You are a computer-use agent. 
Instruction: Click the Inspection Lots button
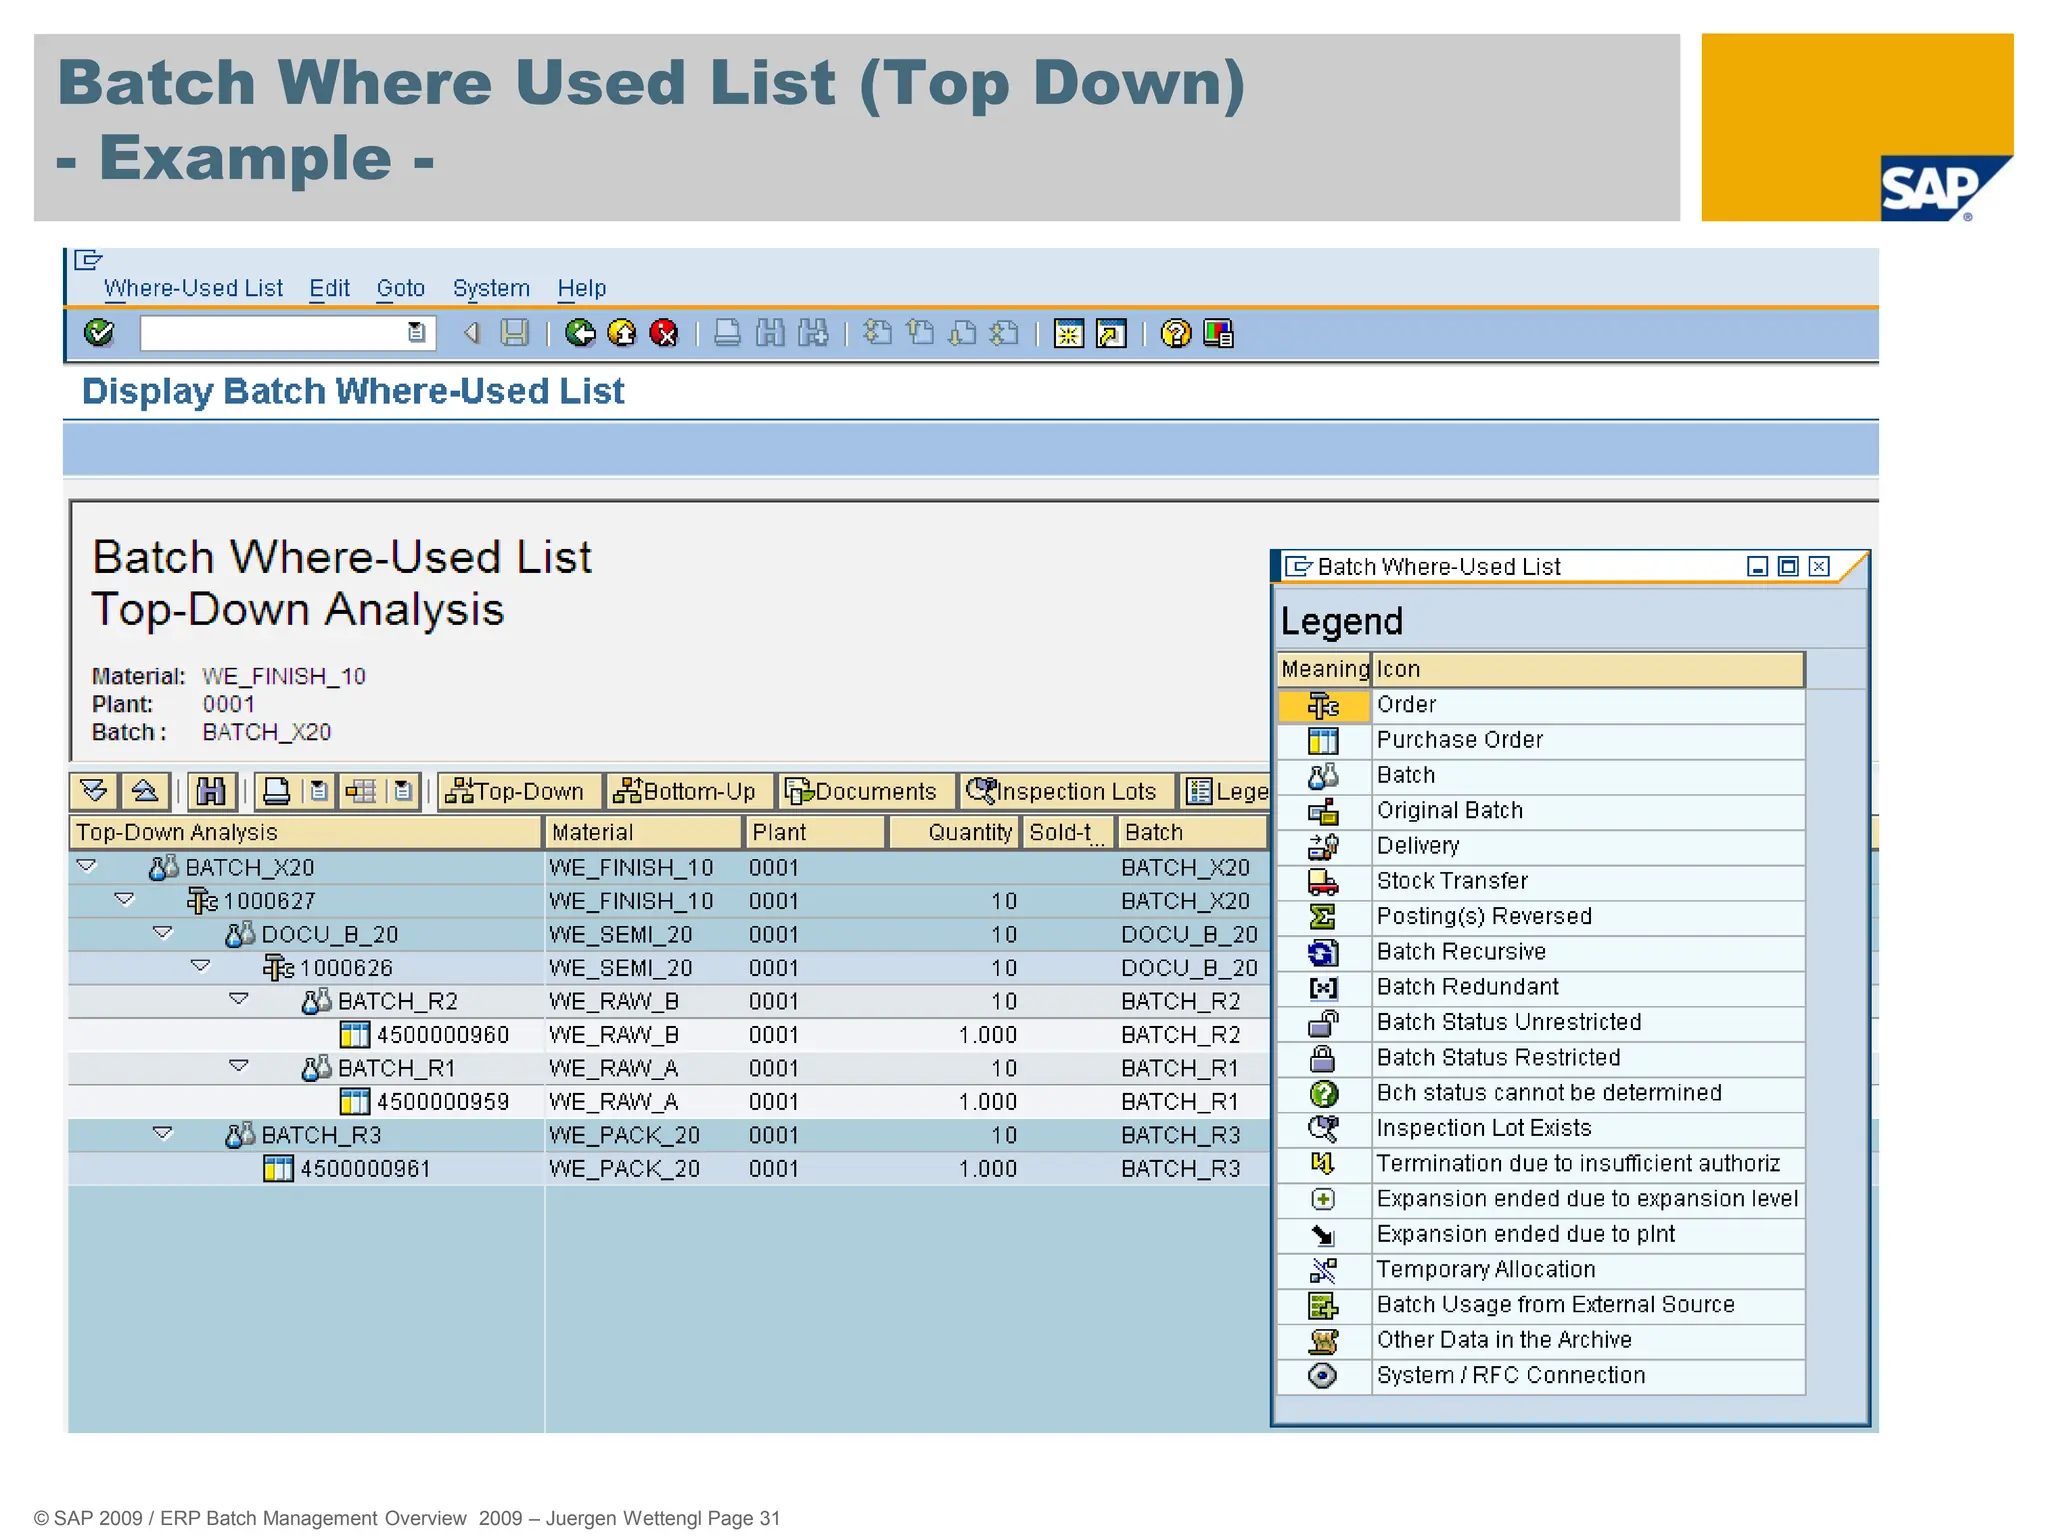click(x=1065, y=791)
